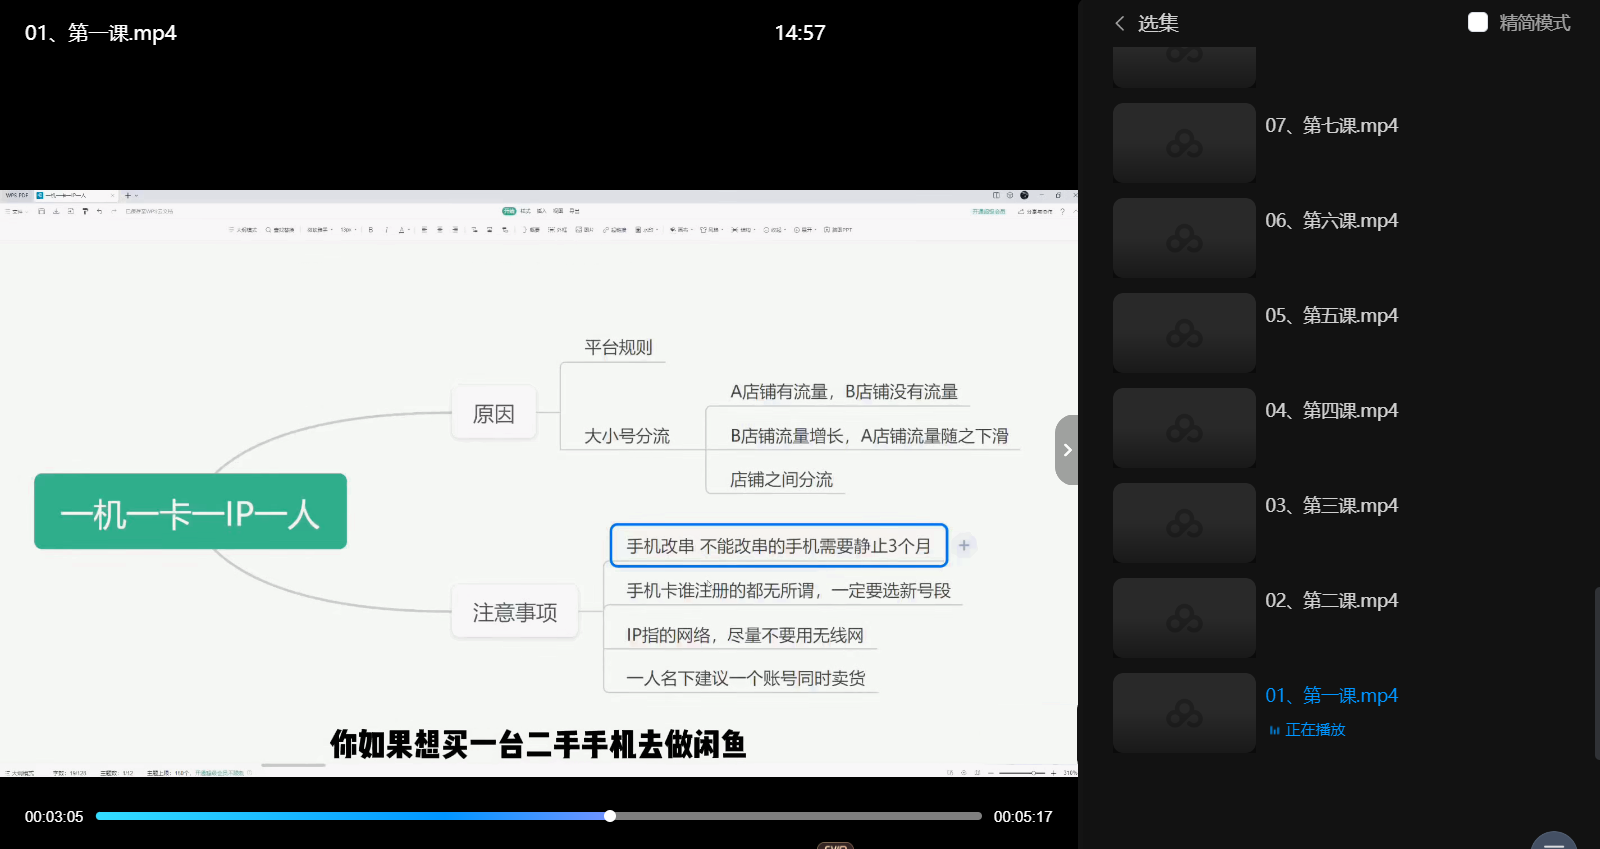The image size is (1600, 849).
Task: Click the plus icon next to 手机改串 node
Action: [964, 545]
